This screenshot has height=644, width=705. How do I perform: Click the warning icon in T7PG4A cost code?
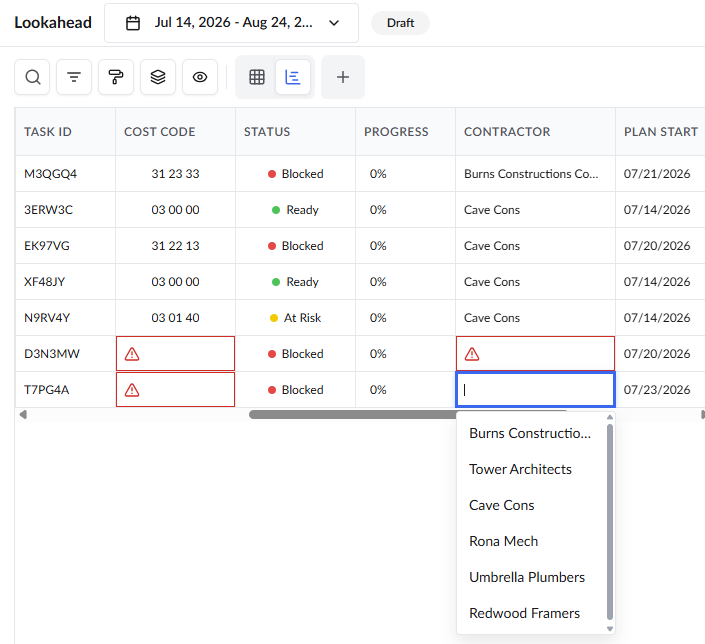pyautogui.click(x=132, y=390)
